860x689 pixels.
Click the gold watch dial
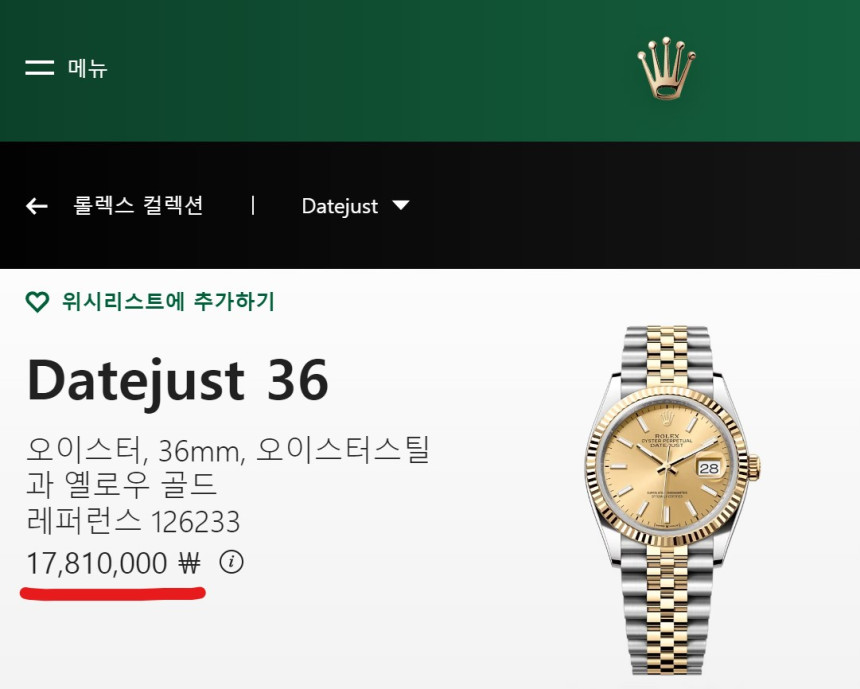666,467
